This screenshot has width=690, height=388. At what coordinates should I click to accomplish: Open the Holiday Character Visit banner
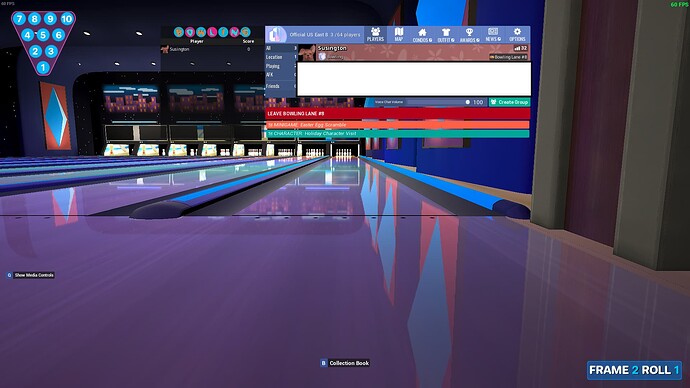(397, 133)
